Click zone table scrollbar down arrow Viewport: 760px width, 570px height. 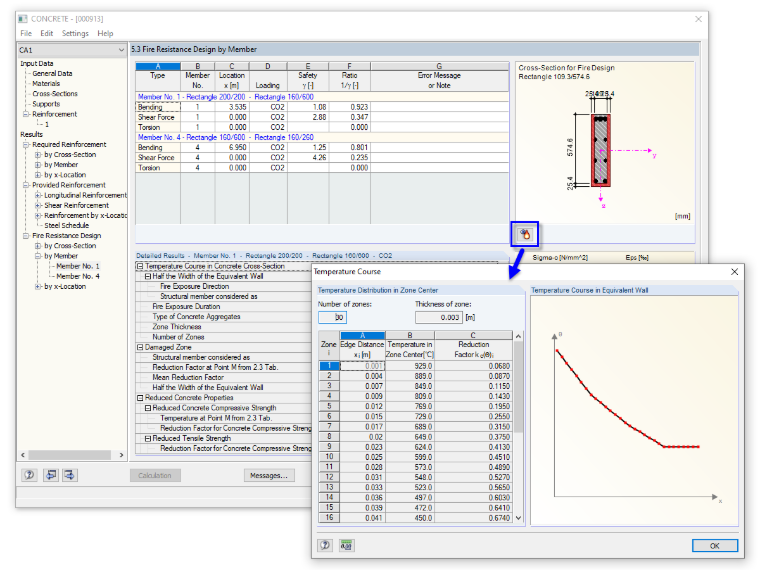point(518,518)
